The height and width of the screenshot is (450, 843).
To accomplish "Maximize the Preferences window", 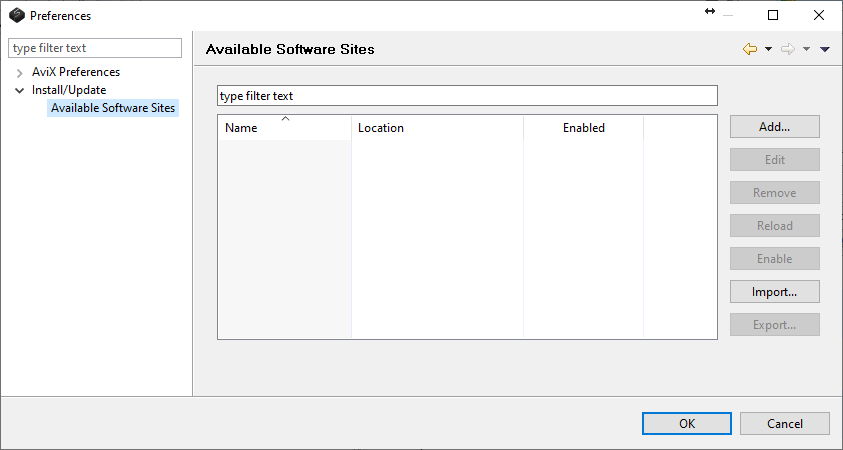I will point(773,15).
